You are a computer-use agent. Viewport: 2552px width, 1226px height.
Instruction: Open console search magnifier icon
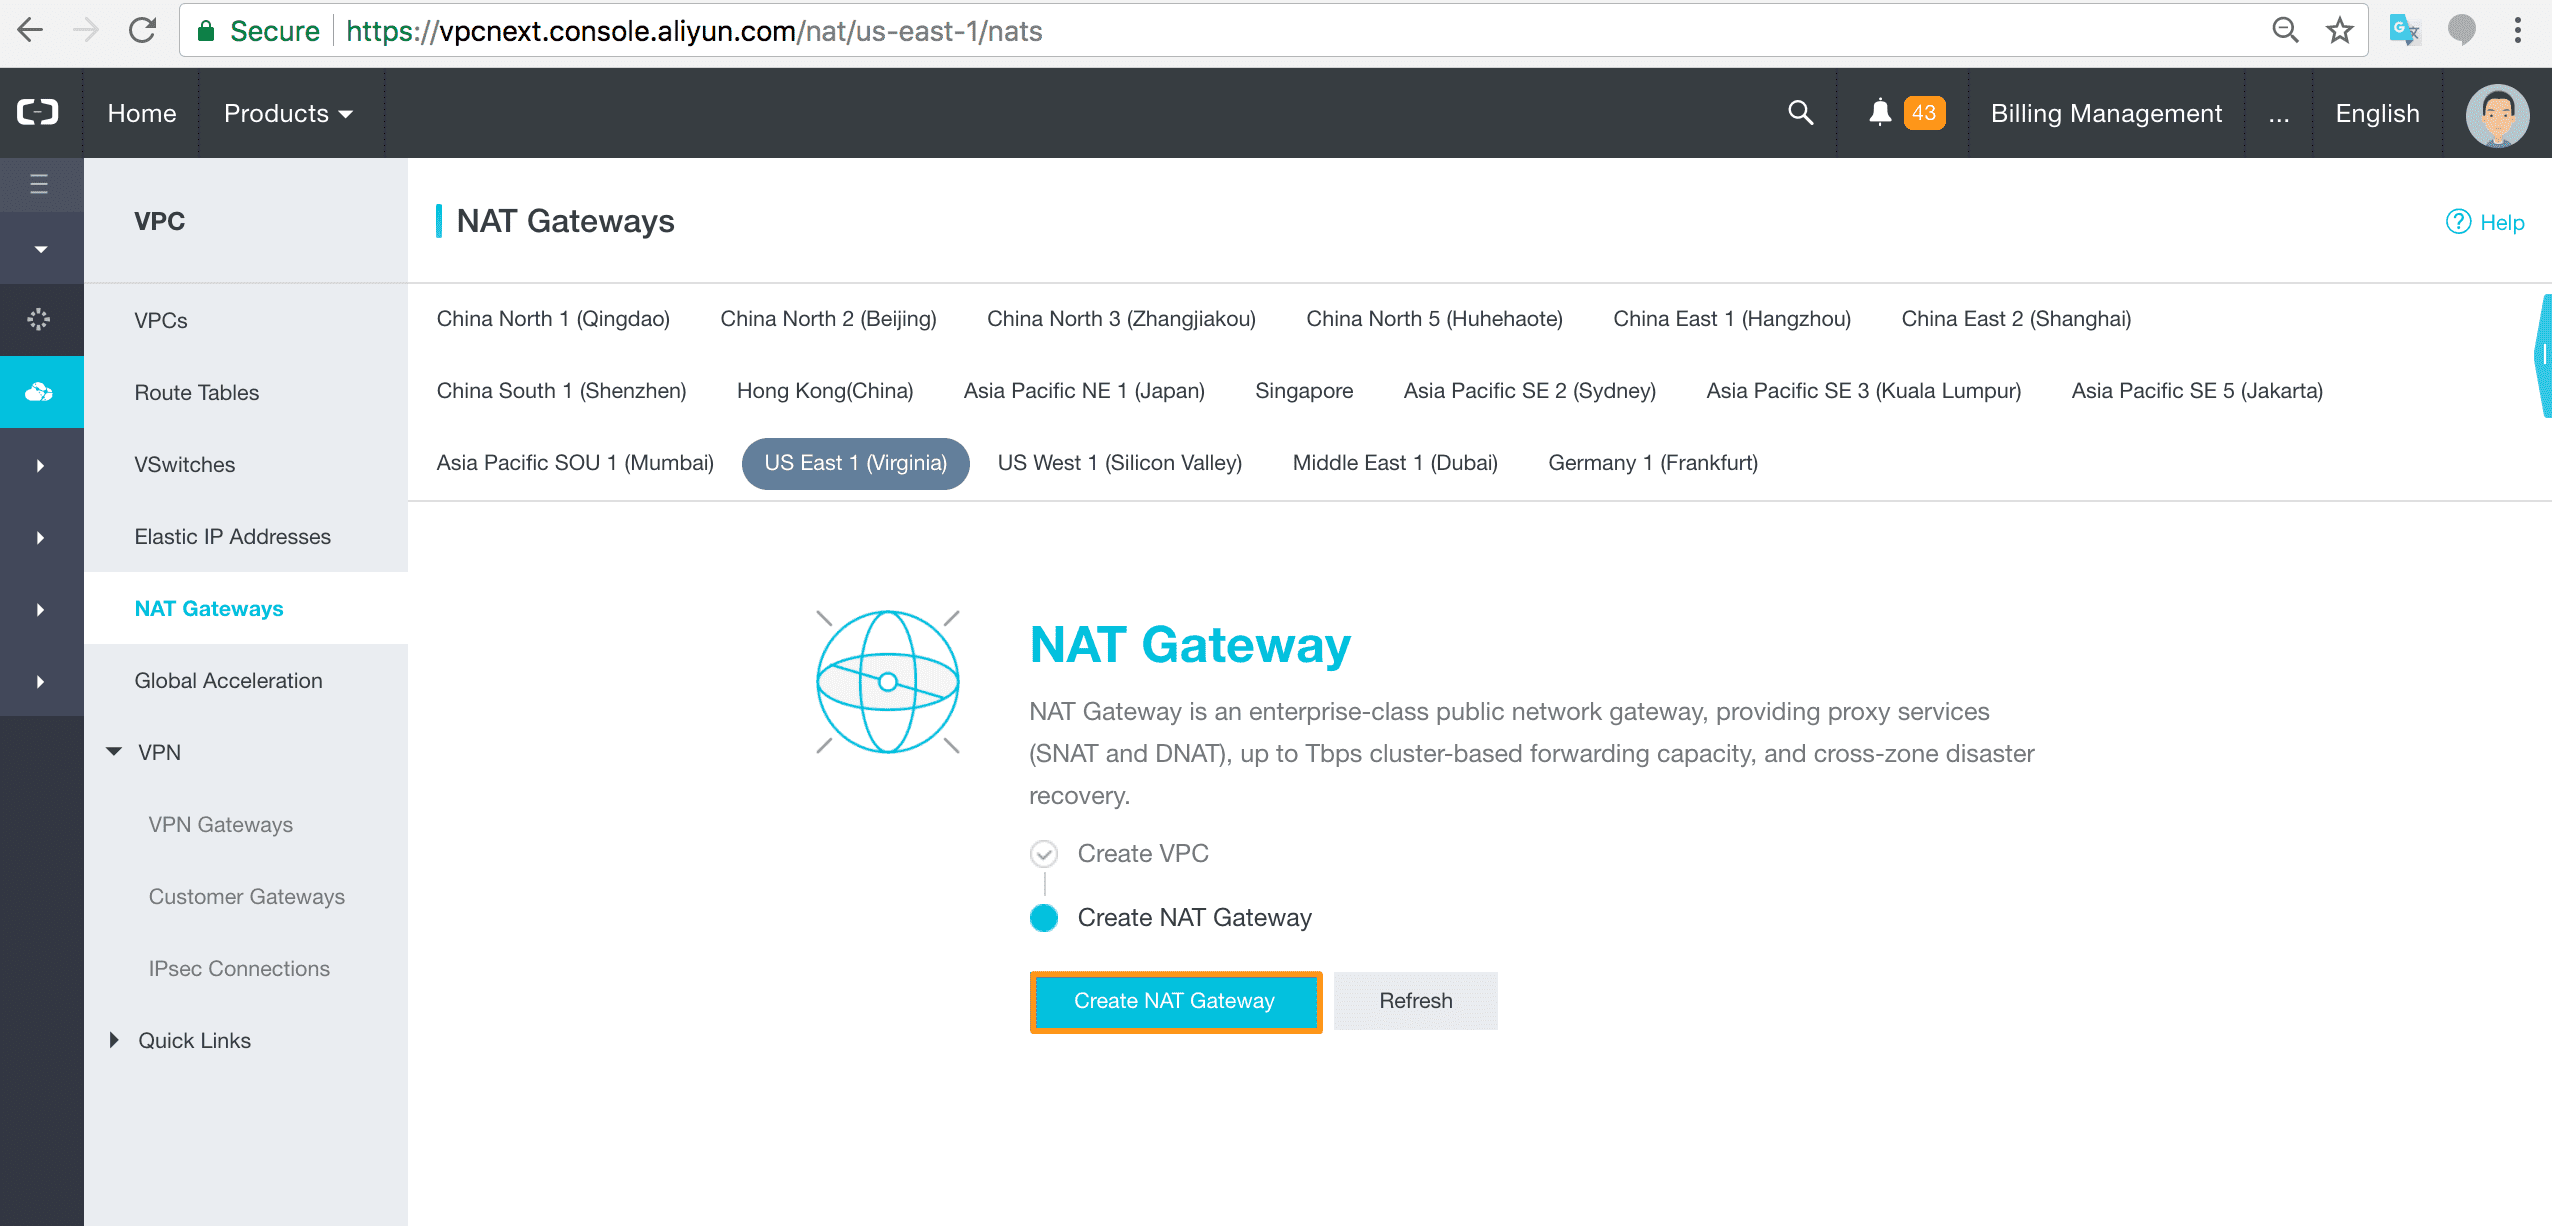[1800, 112]
